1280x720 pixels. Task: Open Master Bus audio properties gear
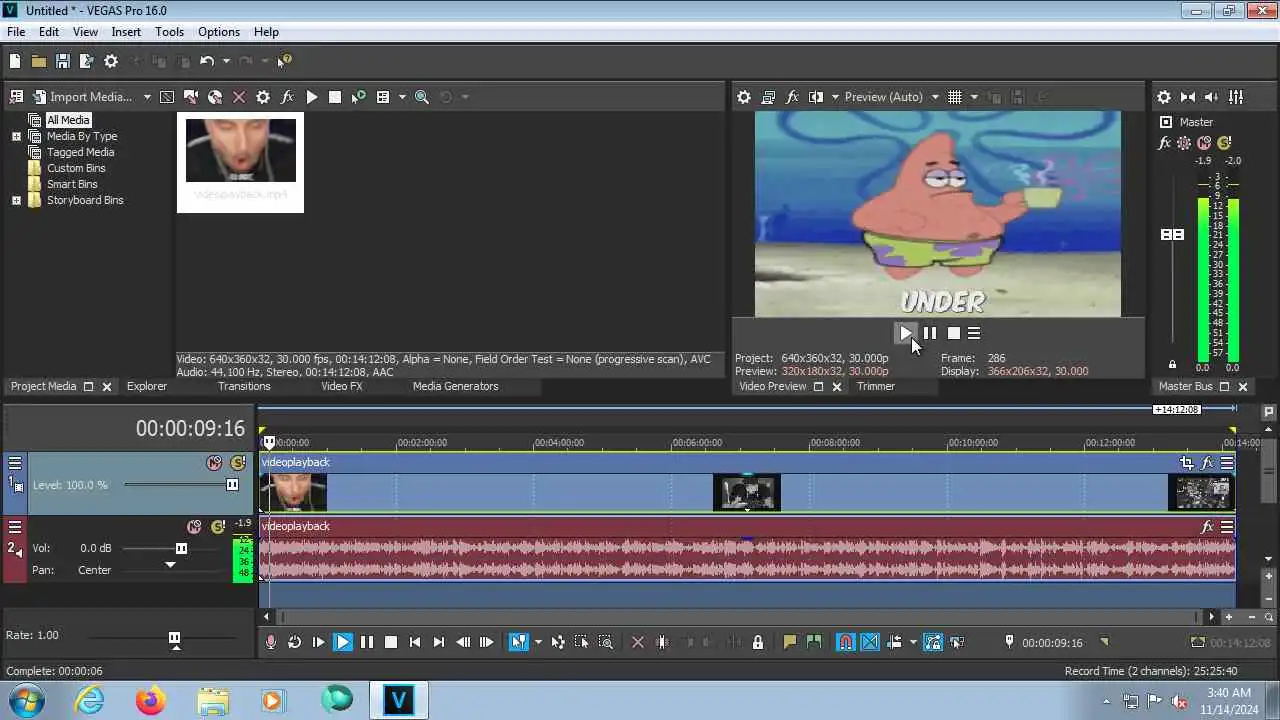click(x=1164, y=97)
